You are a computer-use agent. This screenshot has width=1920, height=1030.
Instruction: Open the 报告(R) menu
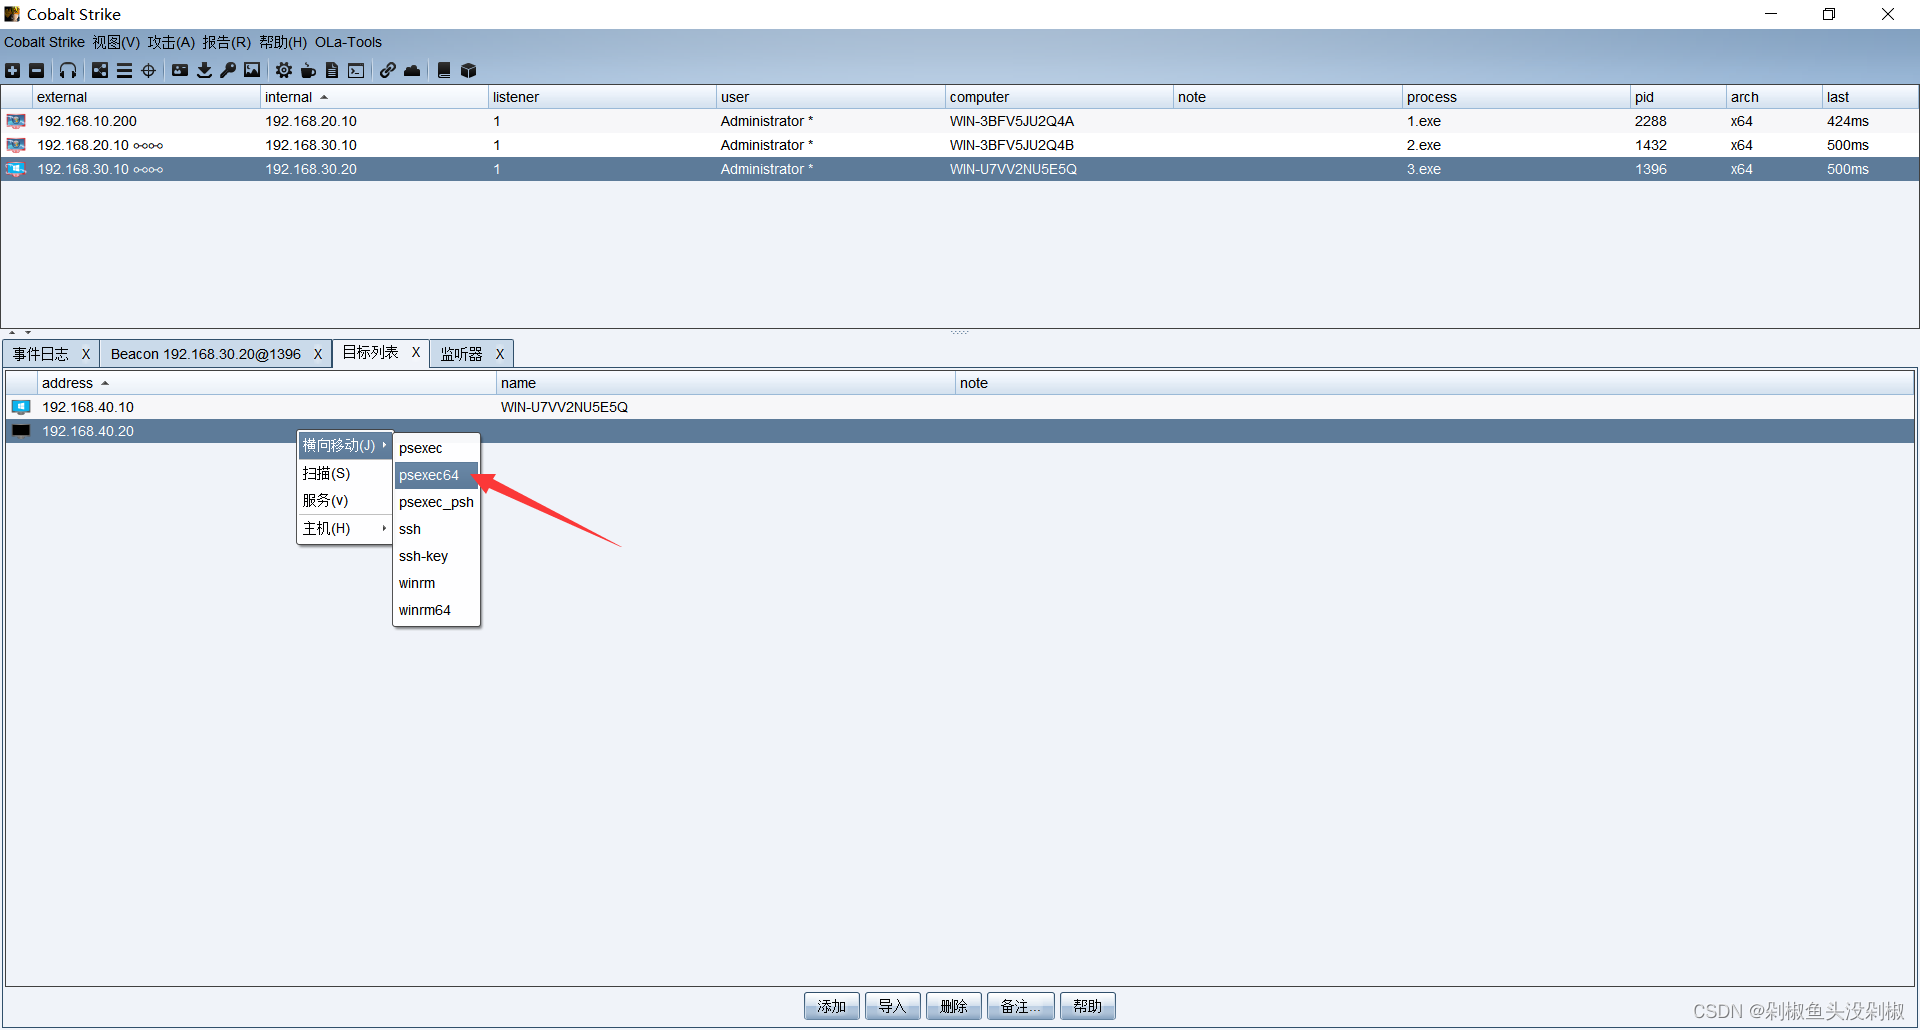[226, 42]
